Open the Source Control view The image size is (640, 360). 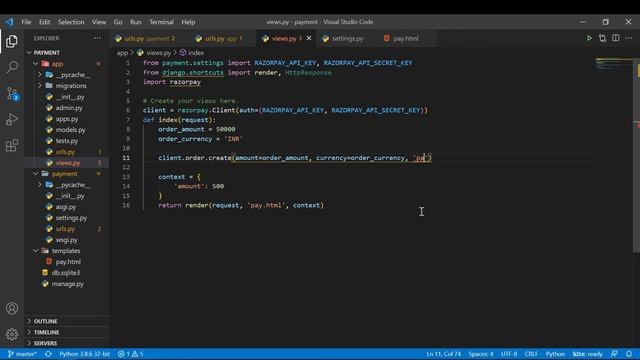pyautogui.click(x=12, y=93)
